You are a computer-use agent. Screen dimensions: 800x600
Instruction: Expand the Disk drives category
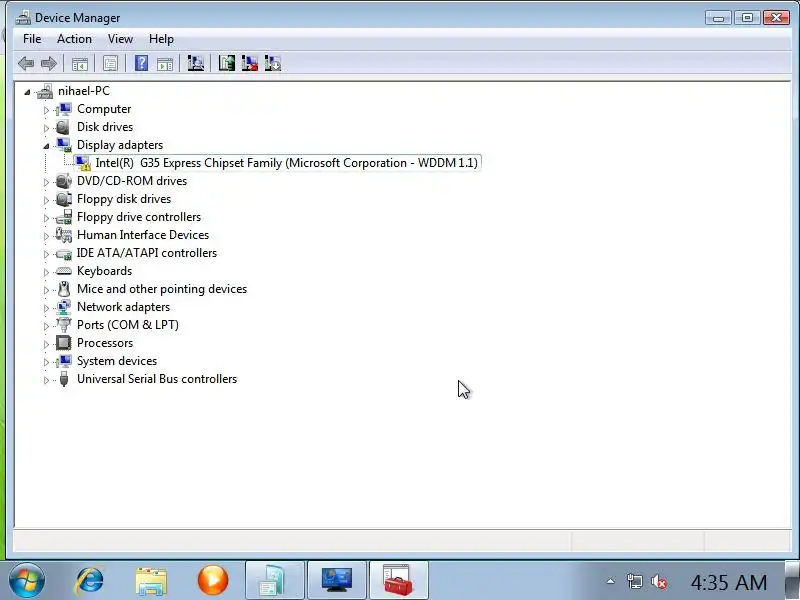click(46, 128)
